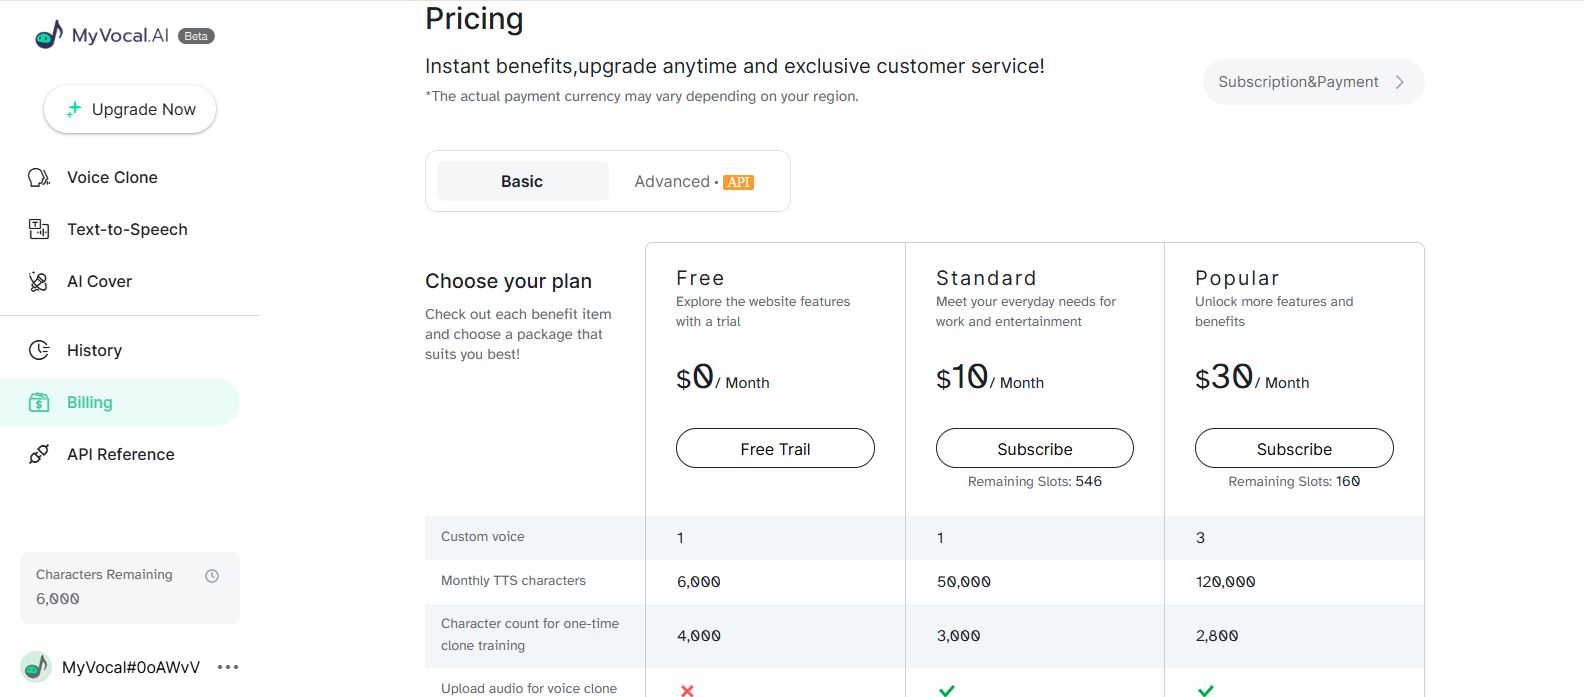1584x697 pixels.
Task: Expand Subscription&Payment via its chevron arrow
Action: 1400,82
